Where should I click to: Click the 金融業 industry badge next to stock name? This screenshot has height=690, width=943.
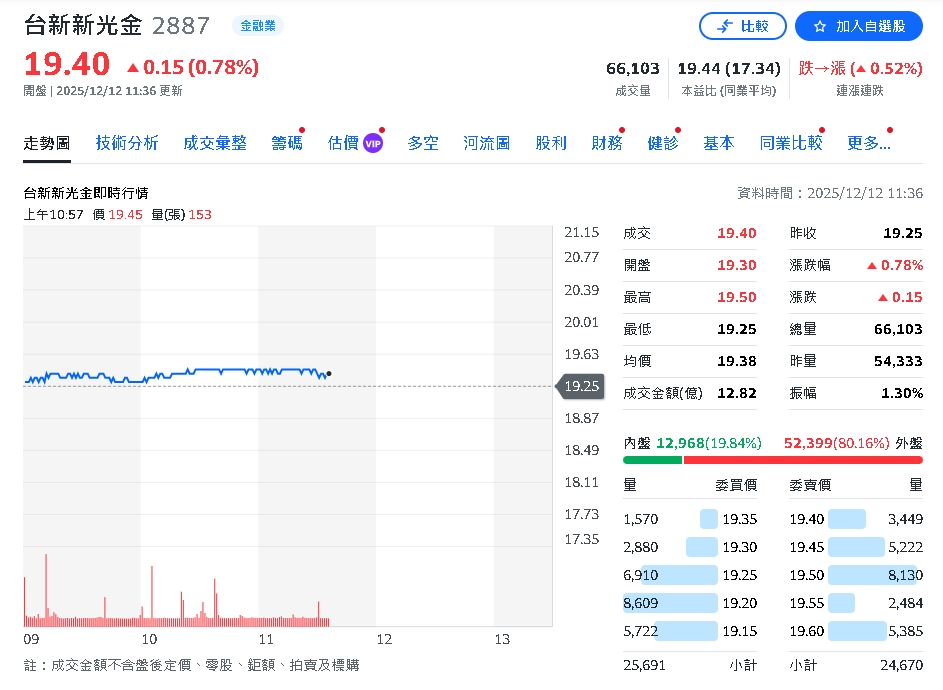point(257,25)
